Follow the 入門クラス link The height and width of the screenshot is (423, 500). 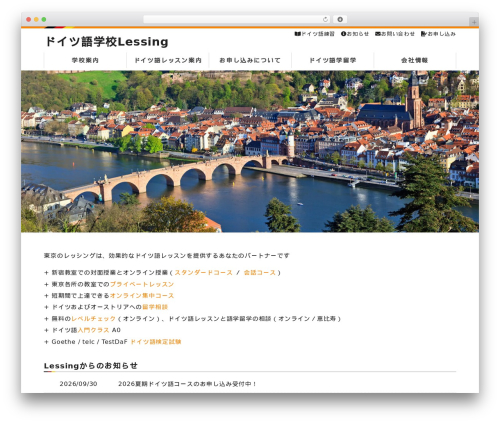point(93,330)
